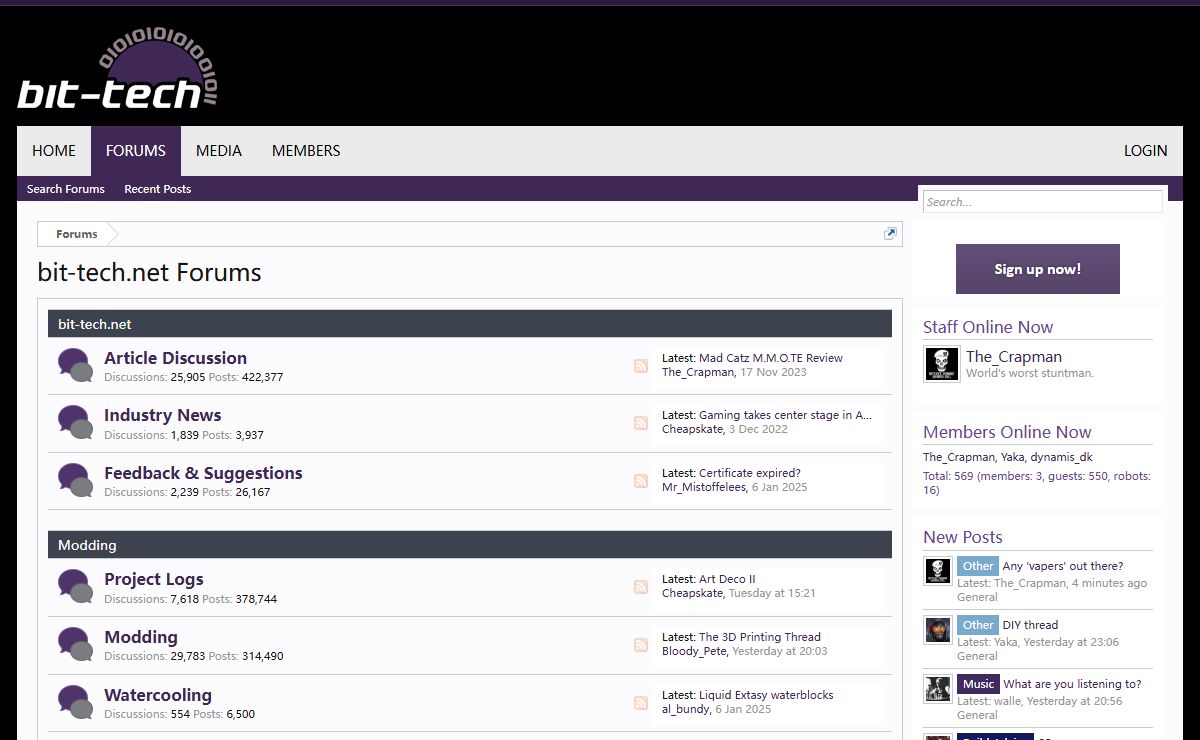Screen dimensions: 1200x740
Task: Open Recent Posts sub-menu link
Action: pyautogui.click(x=157, y=189)
